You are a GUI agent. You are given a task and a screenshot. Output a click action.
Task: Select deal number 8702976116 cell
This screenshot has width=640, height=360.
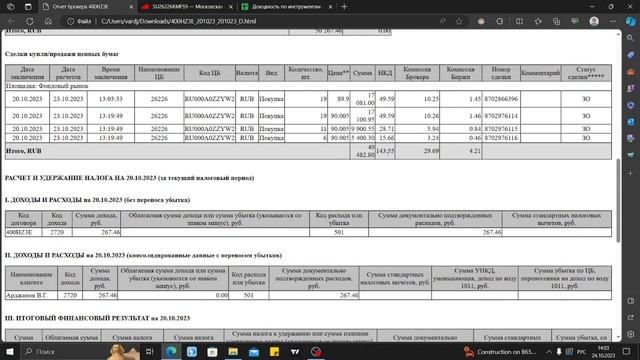point(501,138)
